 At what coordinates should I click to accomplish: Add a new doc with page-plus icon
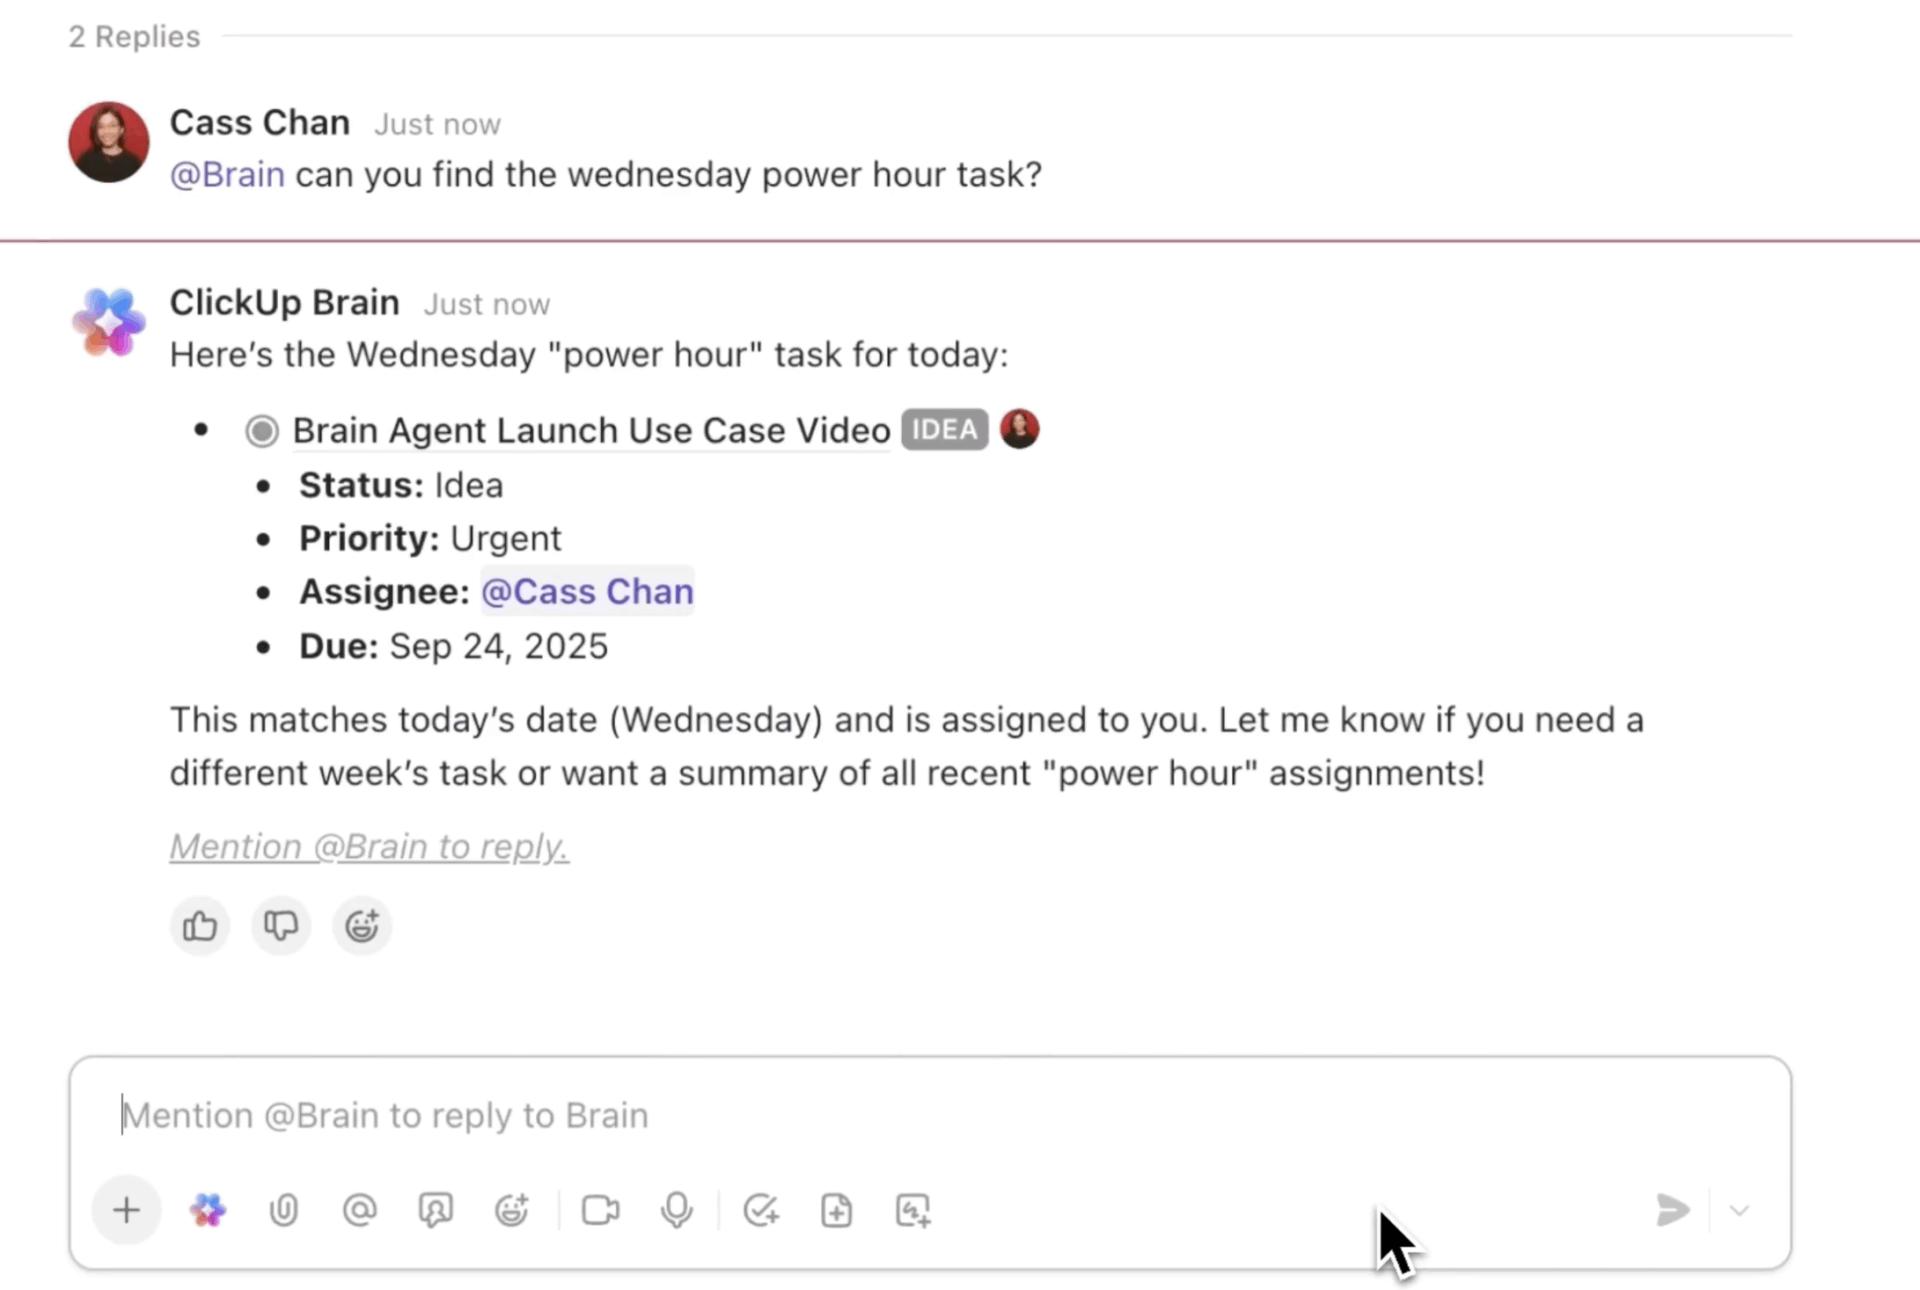[837, 1210]
